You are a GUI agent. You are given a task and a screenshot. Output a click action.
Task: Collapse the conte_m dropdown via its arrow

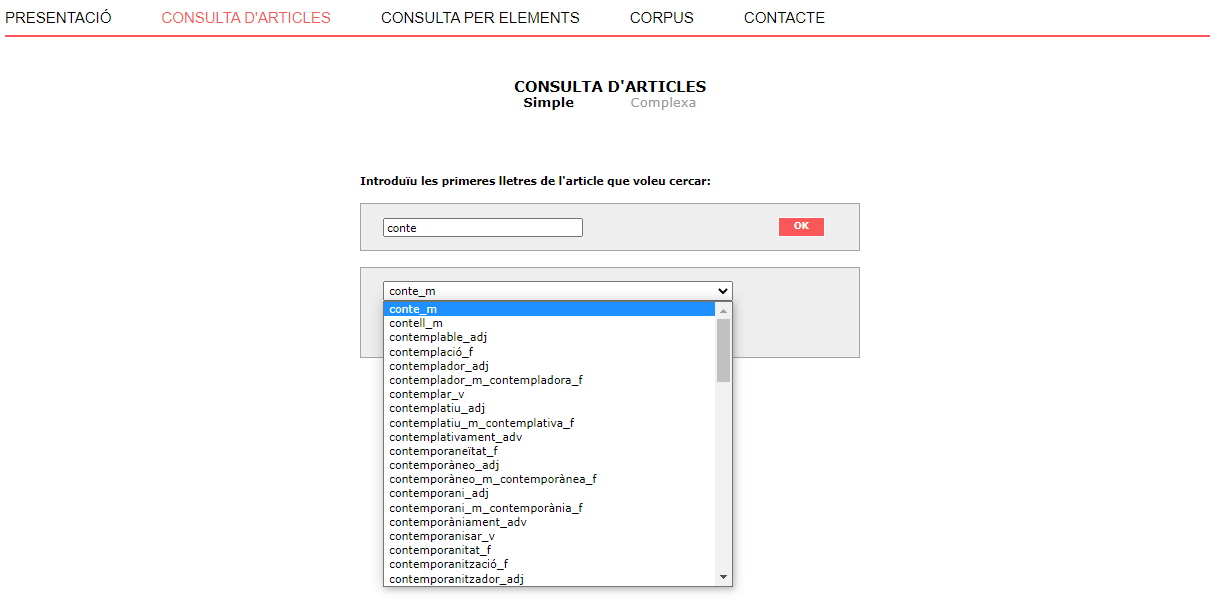pyautogui.click(x=723, y=291)
